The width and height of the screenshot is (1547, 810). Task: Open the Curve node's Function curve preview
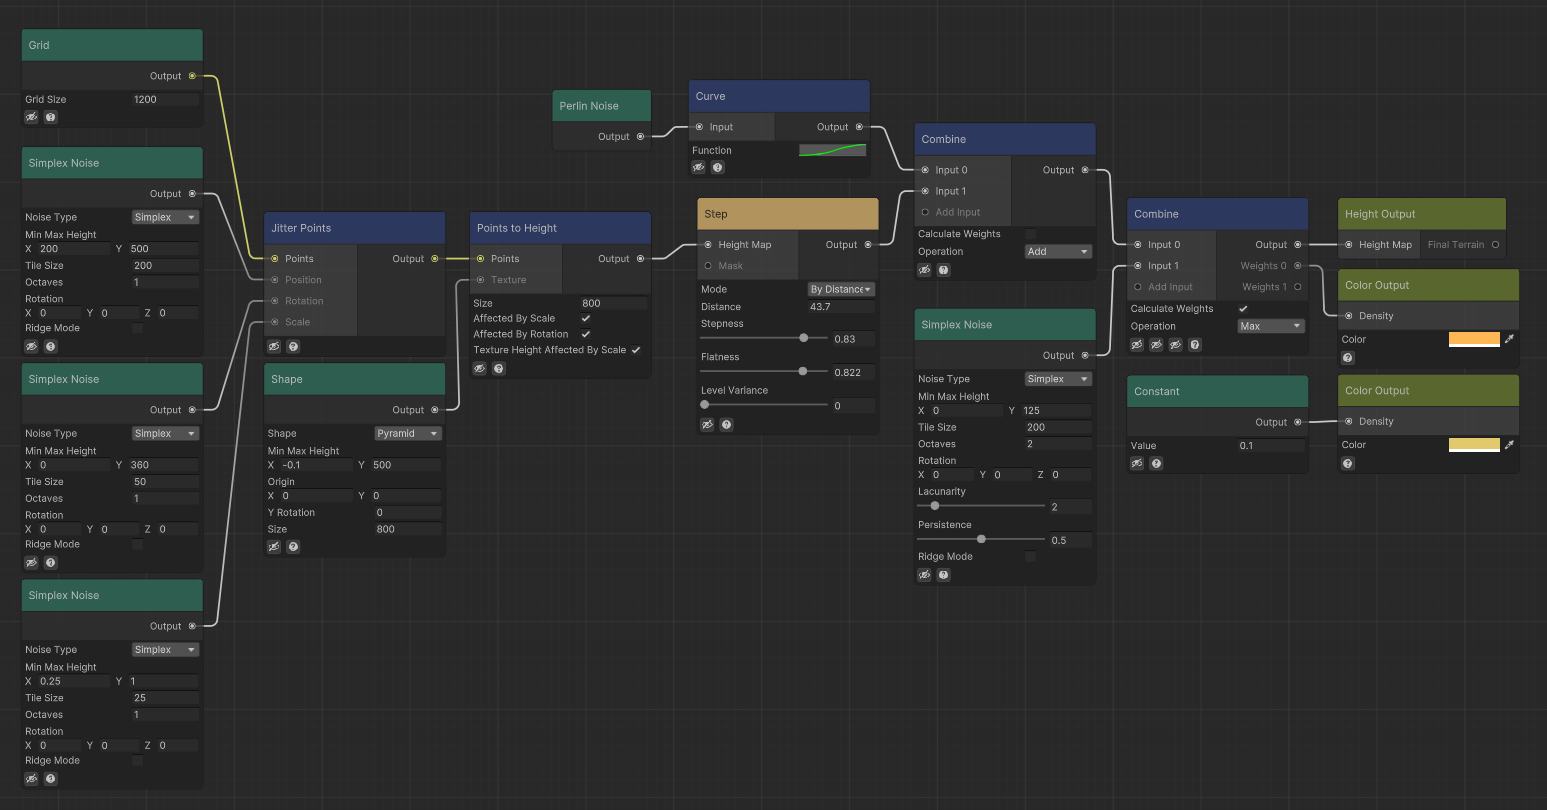click(832, 150)
